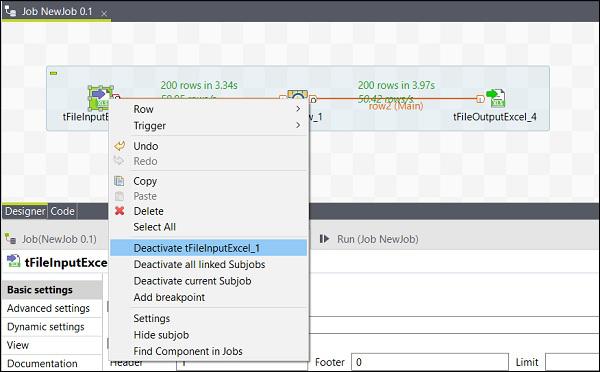Screen dimensions: 600x372
Task: Open Settings from context menu
Action: [209, 318]
